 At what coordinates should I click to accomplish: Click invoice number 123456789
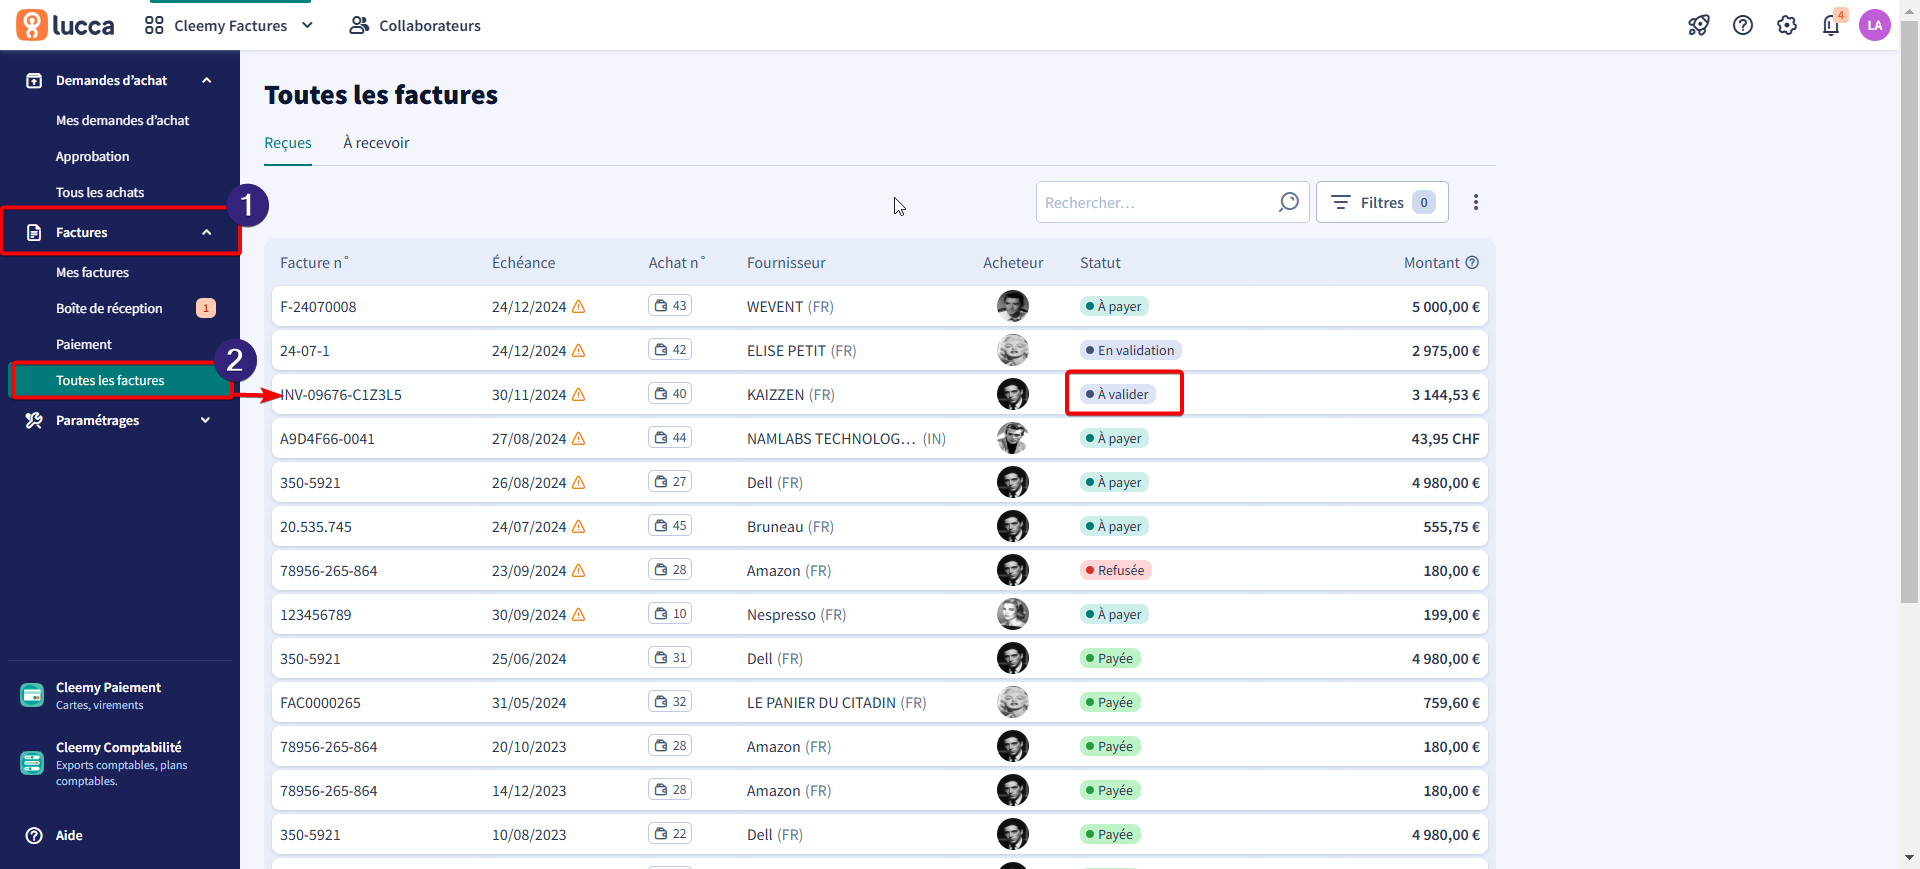[316, 614]
